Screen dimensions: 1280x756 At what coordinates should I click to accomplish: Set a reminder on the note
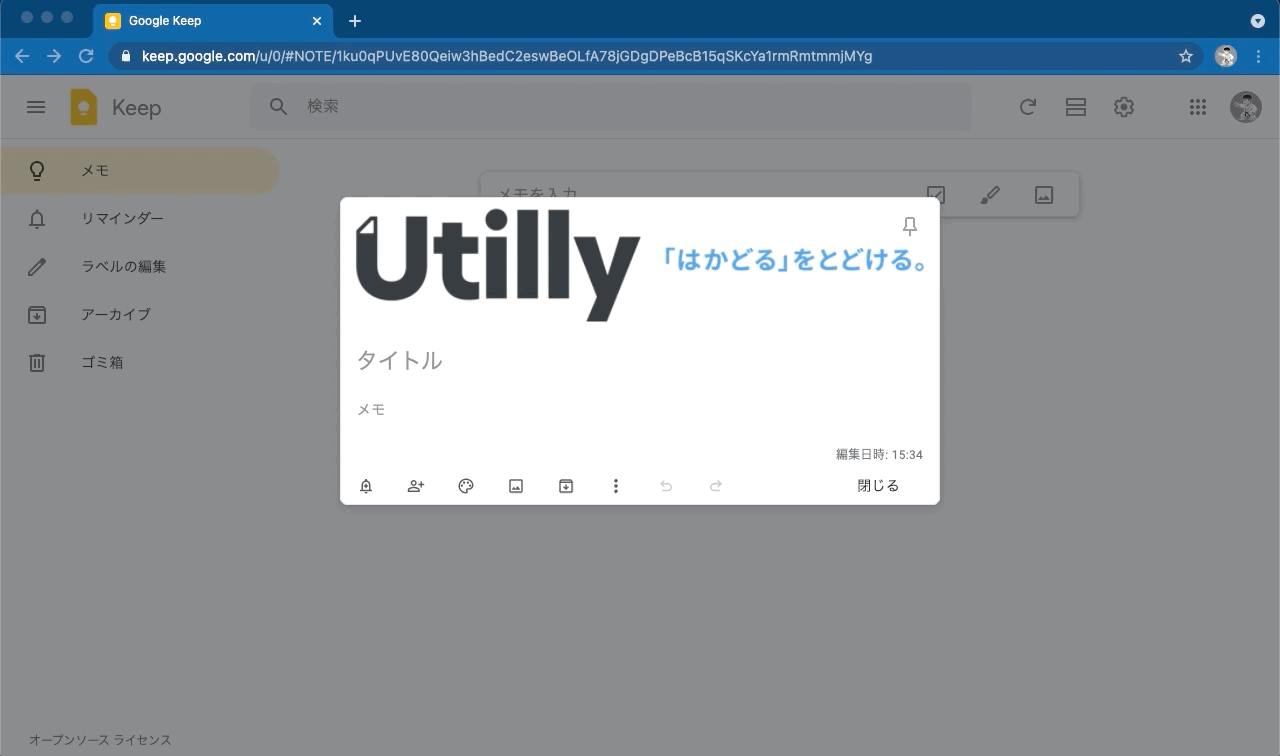pyautogui.click(x=366, y=486)
